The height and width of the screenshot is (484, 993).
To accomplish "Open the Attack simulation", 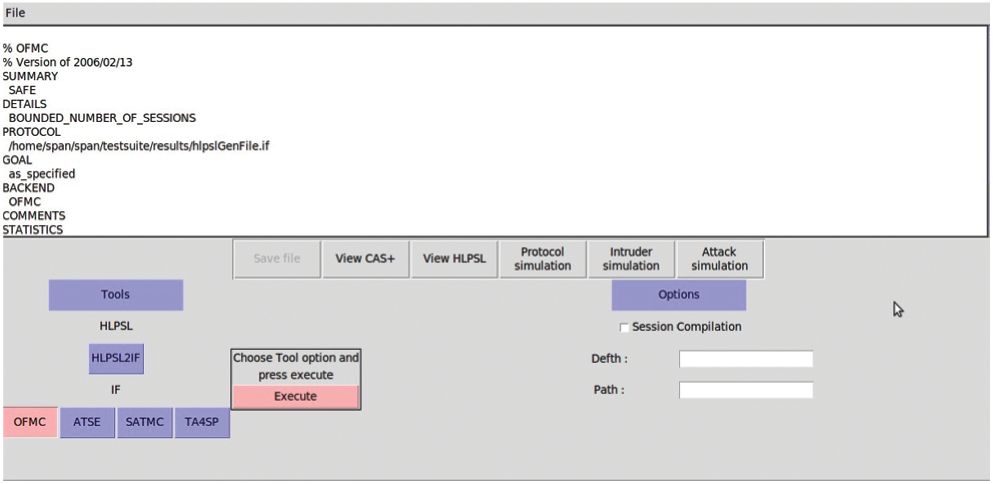I will (719, 259).
